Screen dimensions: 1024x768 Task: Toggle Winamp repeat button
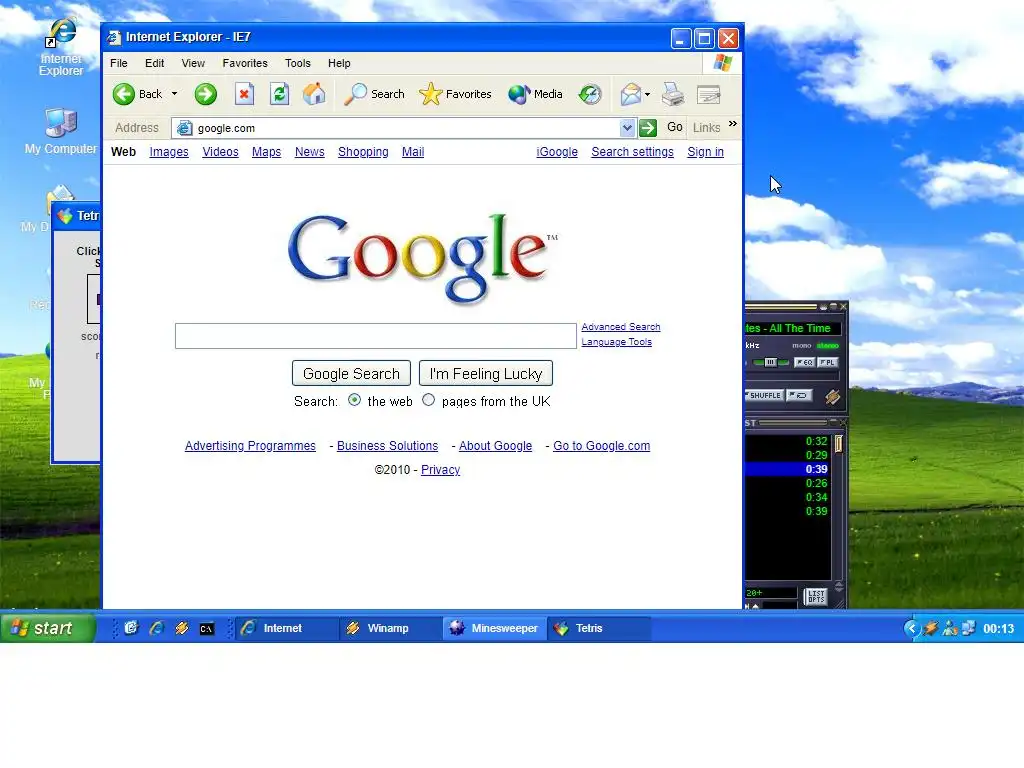click(798, 395)
